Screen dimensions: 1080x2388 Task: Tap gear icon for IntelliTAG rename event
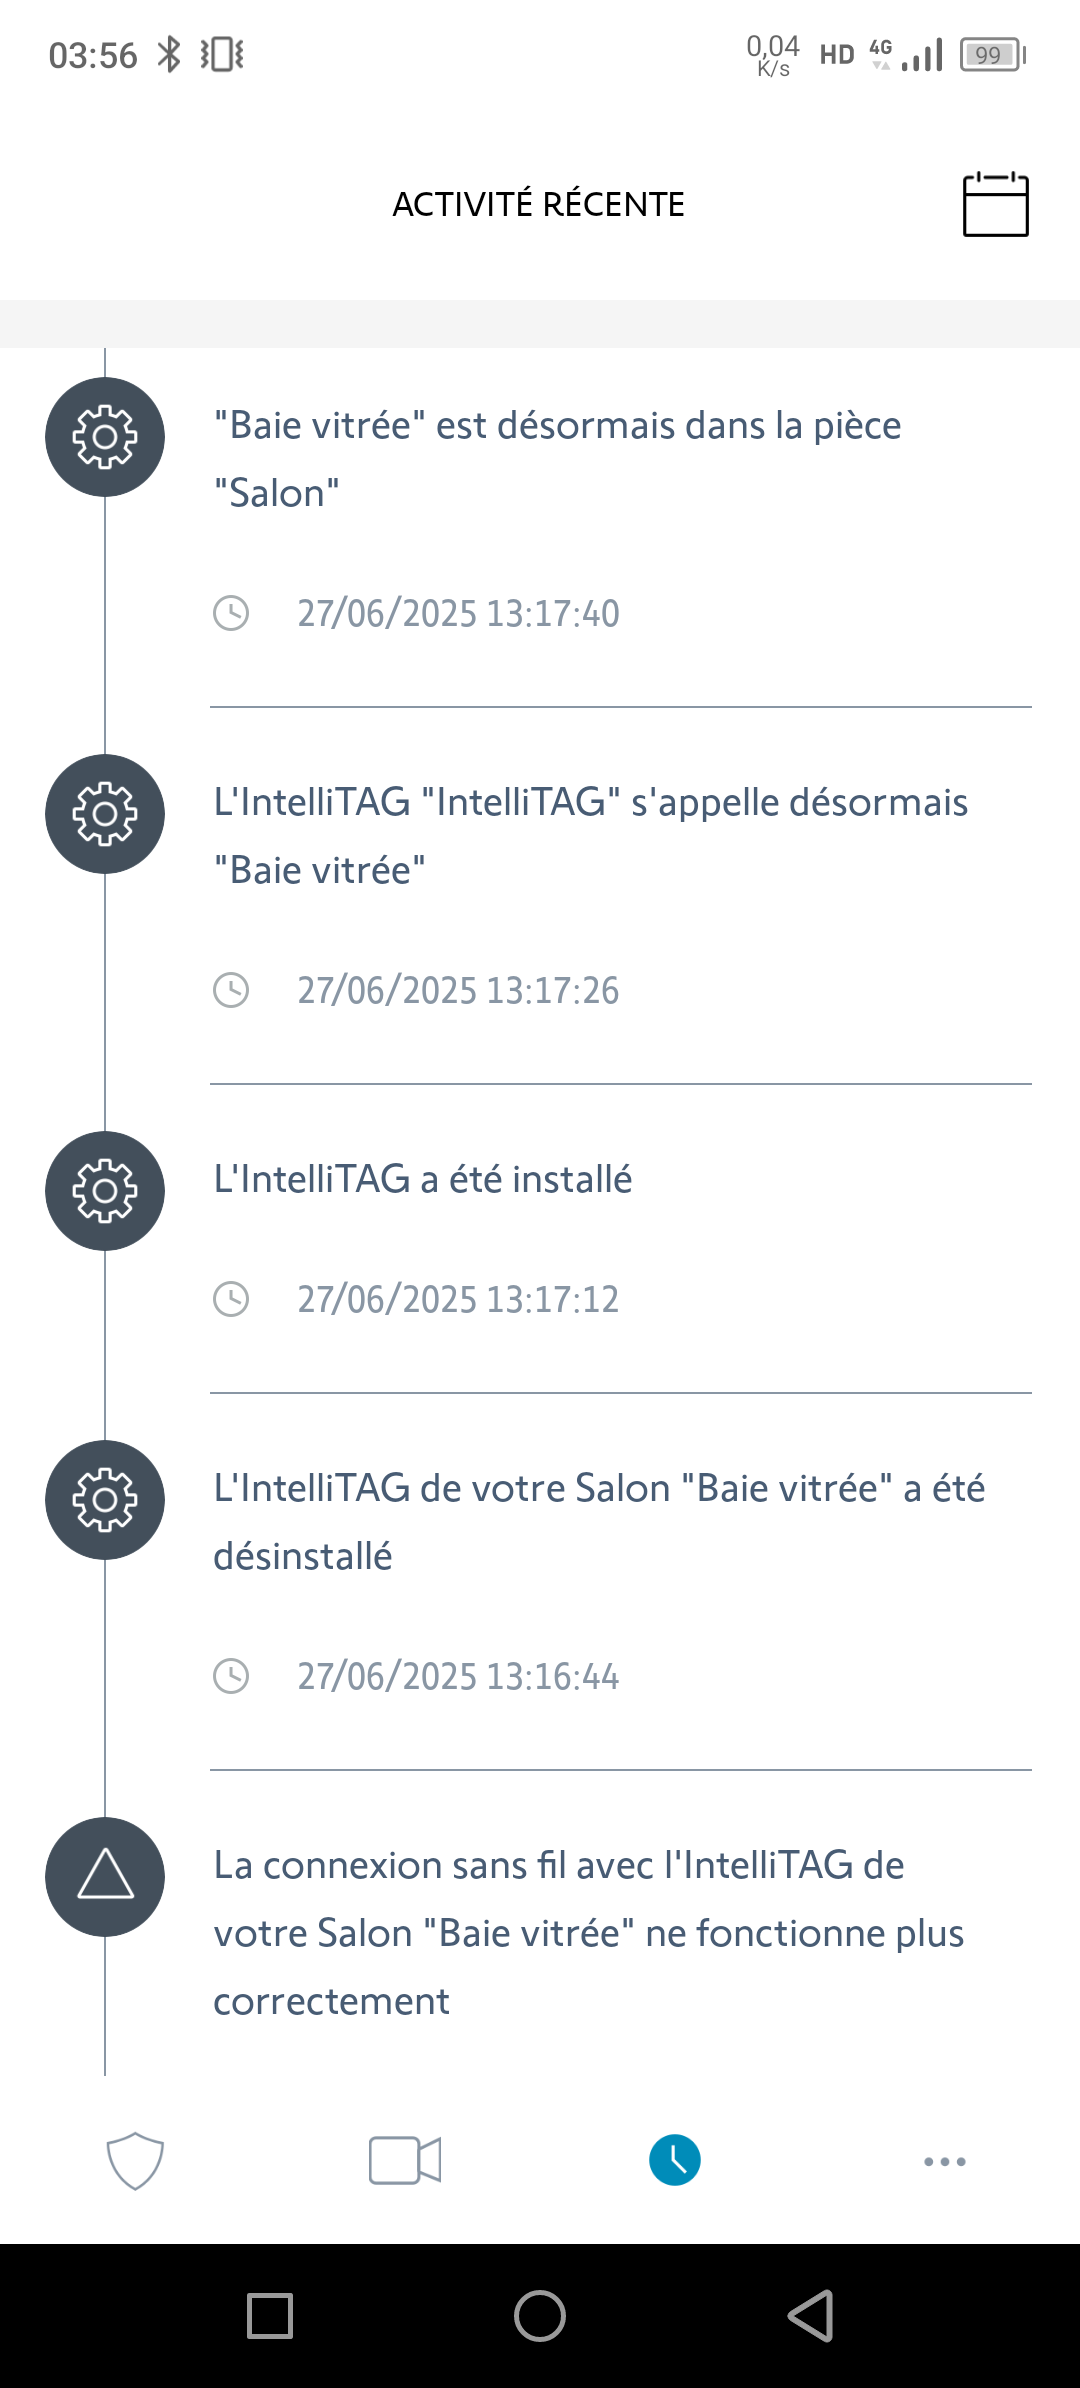[105, 814]
